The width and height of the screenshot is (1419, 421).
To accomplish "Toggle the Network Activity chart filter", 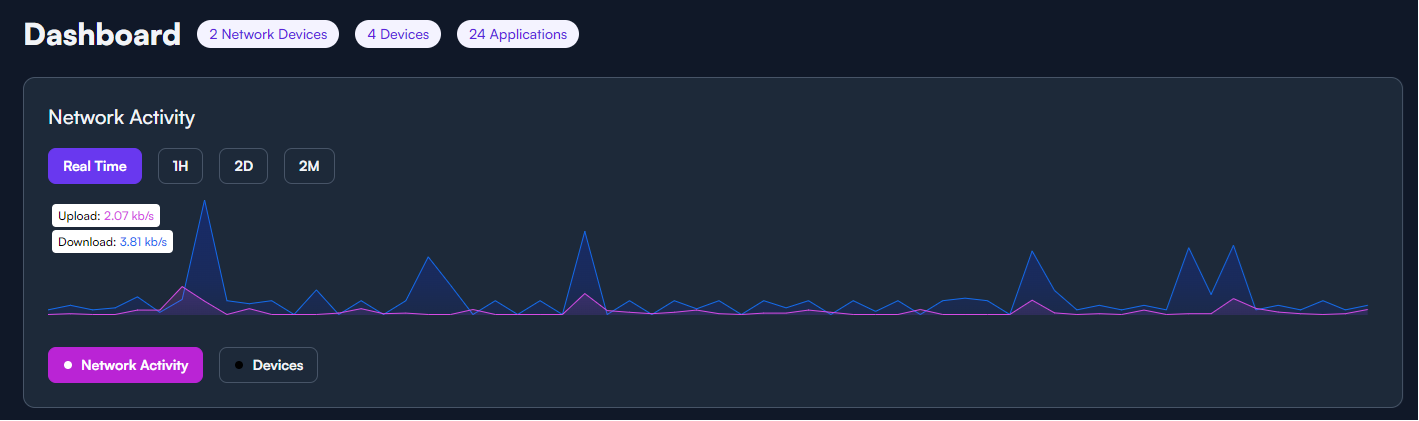I will (x=125, y=365).
